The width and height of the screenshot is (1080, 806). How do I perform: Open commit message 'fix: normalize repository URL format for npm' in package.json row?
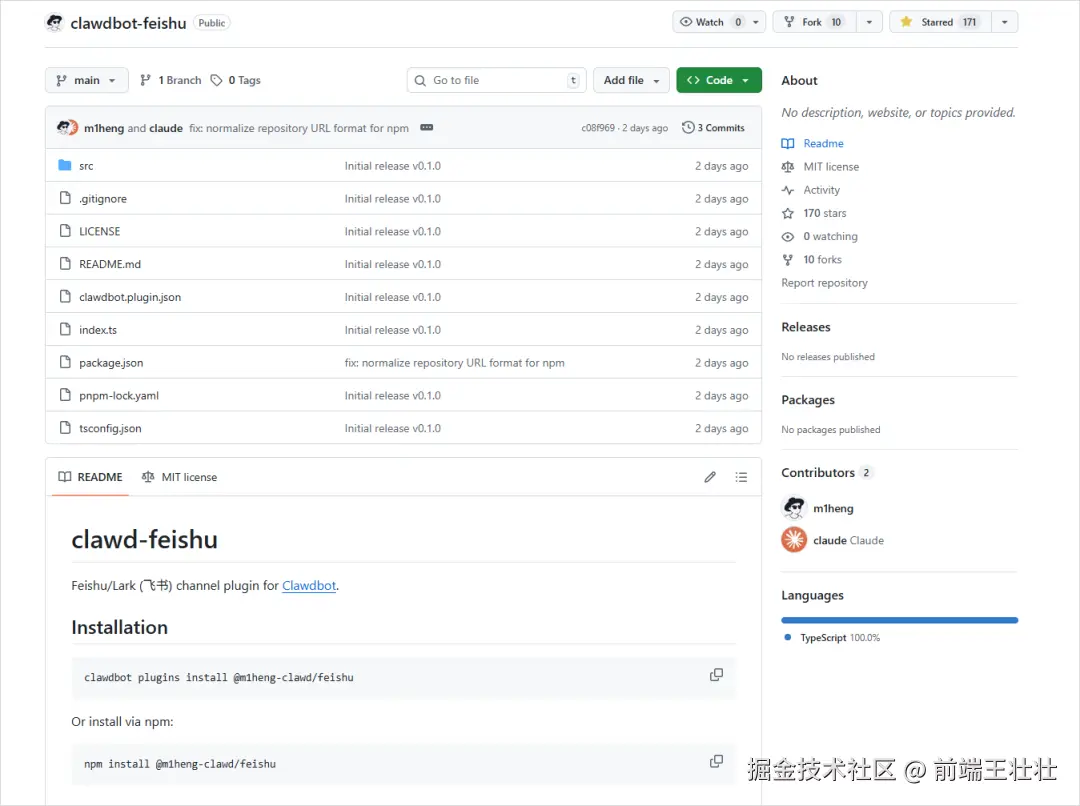455,362
